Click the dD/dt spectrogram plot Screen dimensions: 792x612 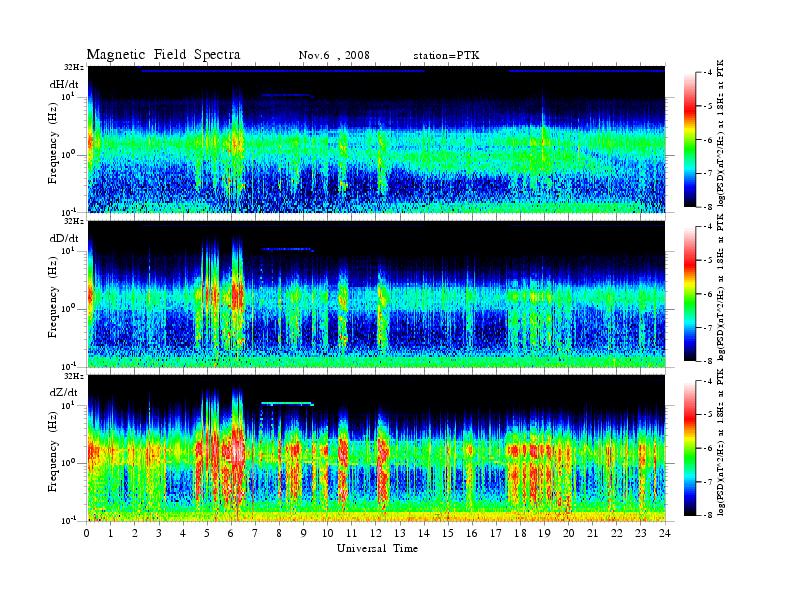(376, 294)
